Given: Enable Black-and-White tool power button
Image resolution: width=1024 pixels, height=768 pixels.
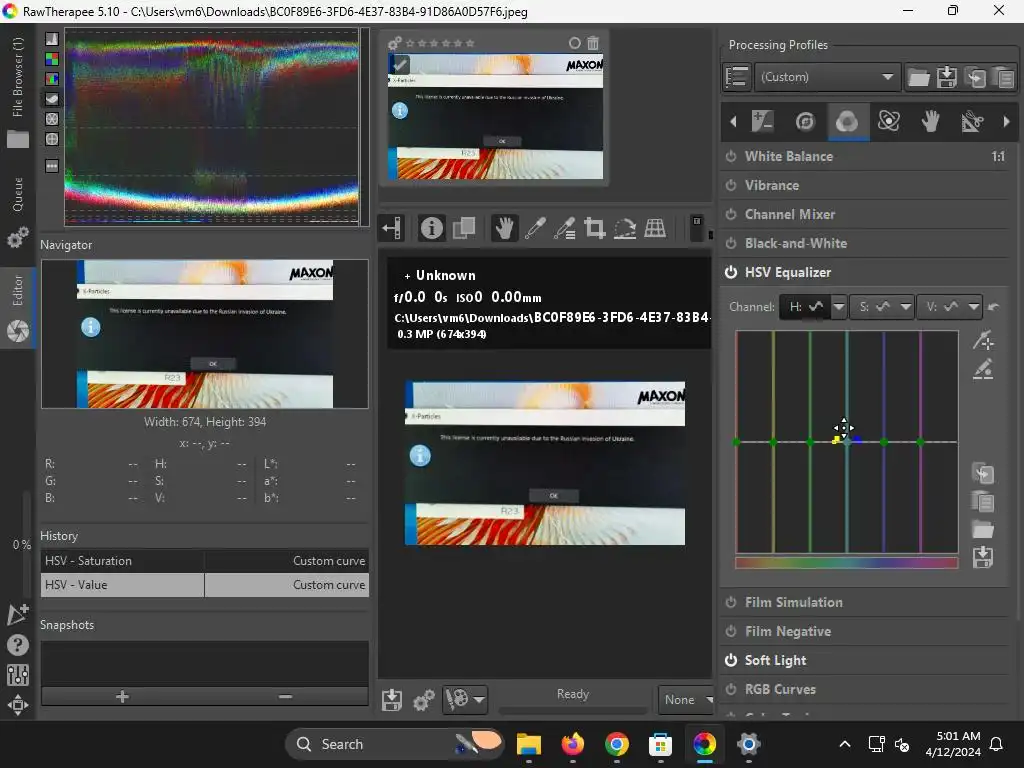Looking at the screenshot, I should 731,243.
